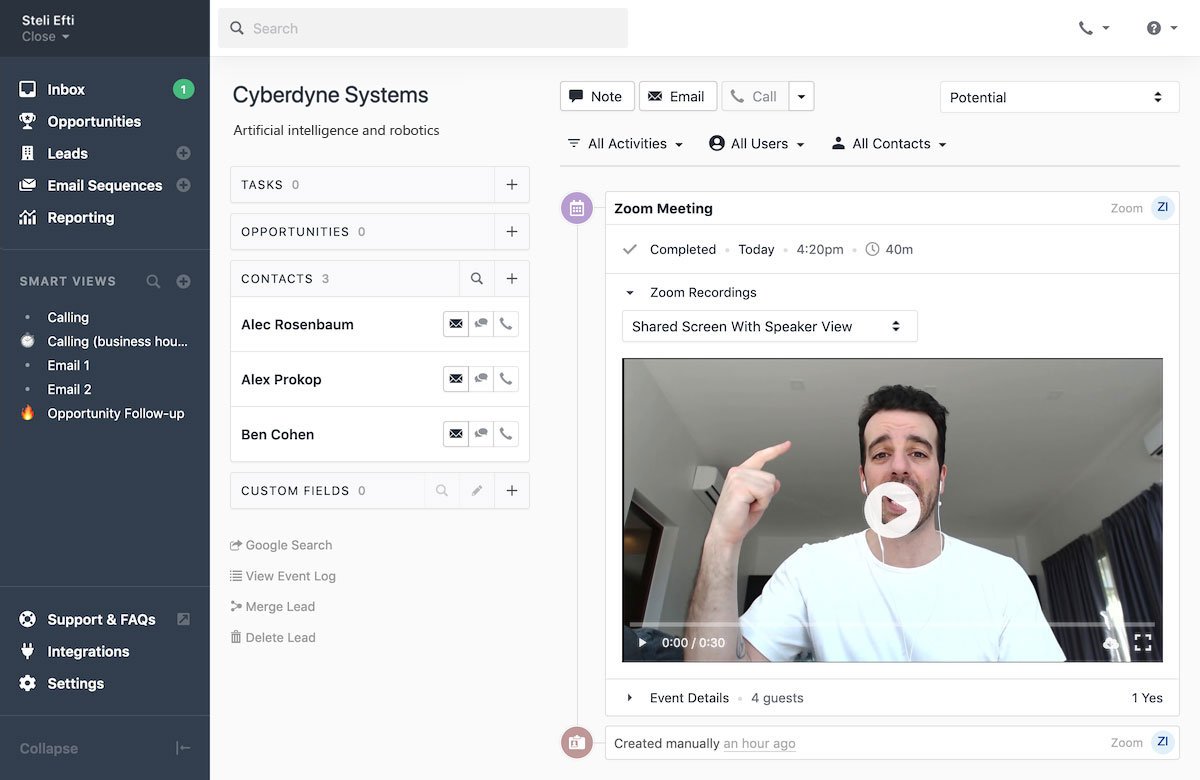
Task: Open All Users filter
Action: coord(757,143)
